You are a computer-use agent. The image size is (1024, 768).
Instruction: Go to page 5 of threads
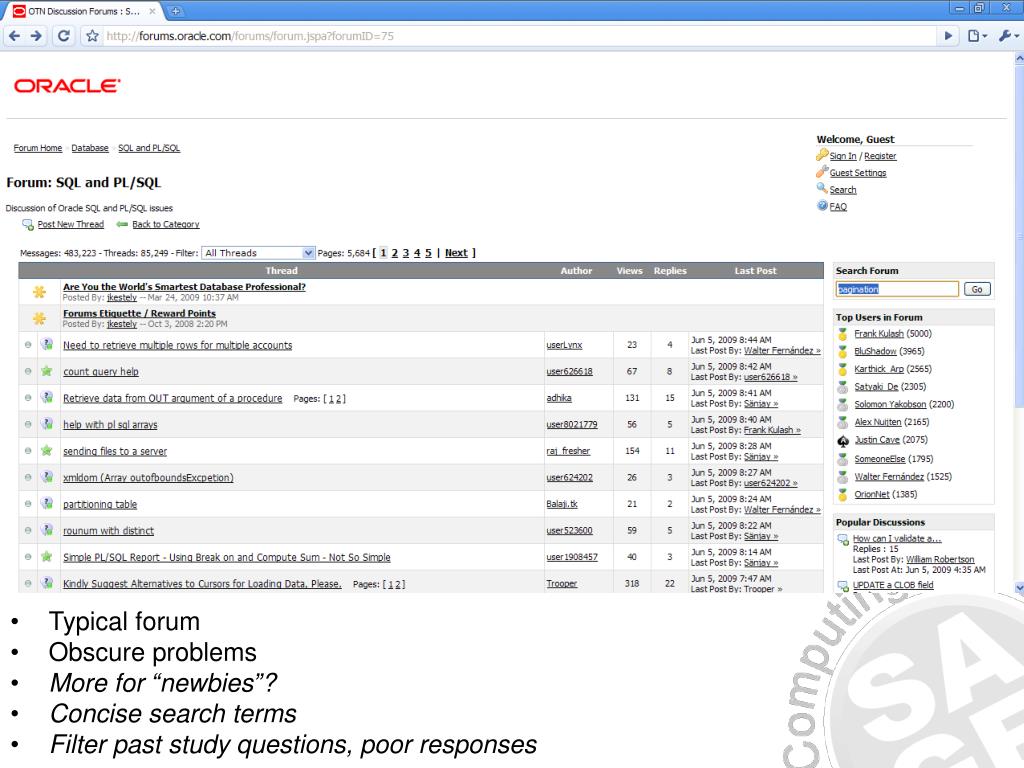(428, 253)
